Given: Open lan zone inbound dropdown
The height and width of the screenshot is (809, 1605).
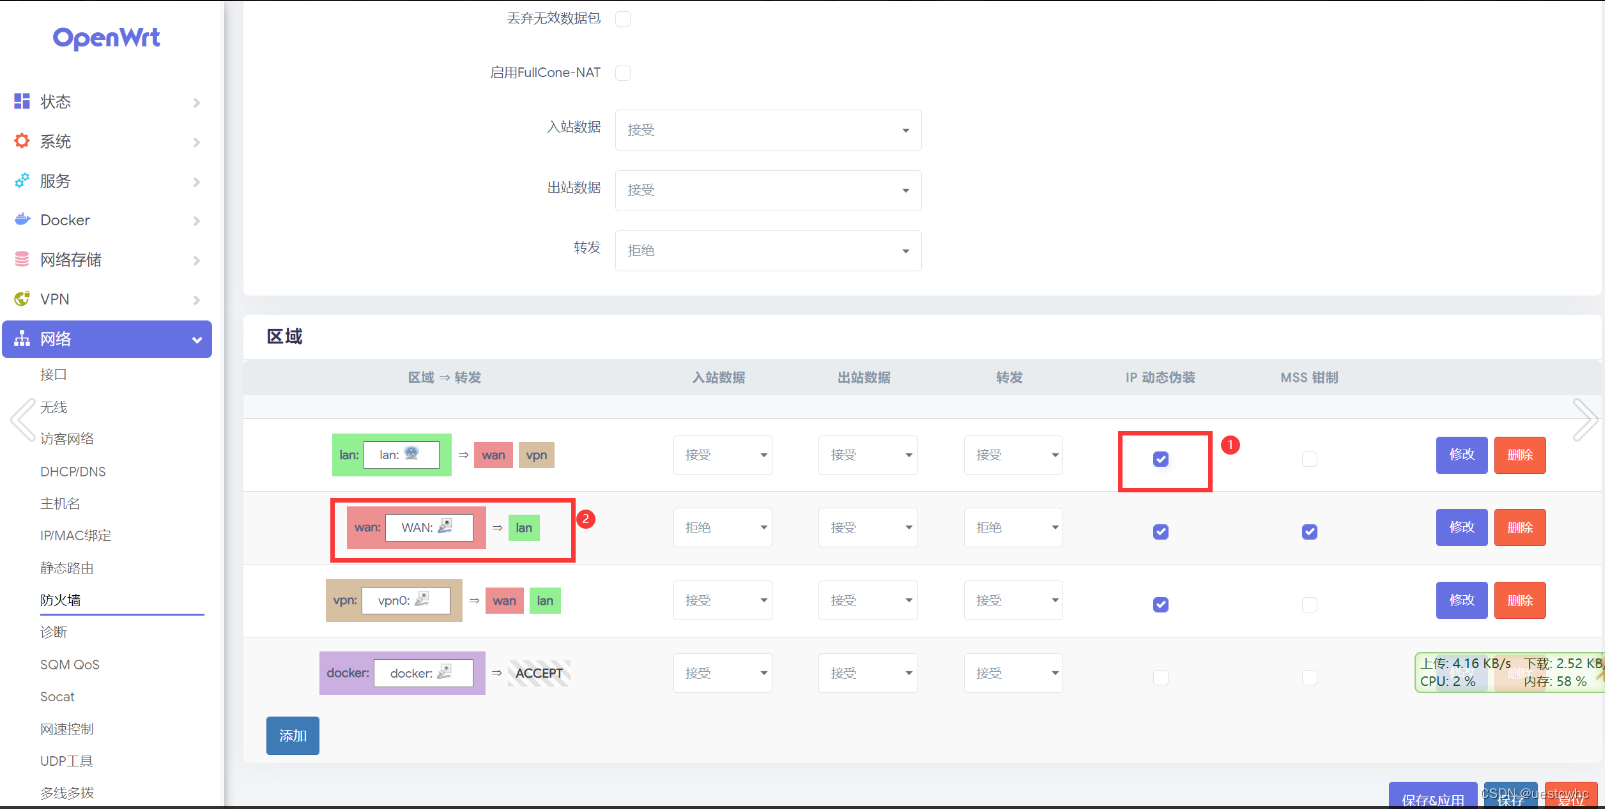Looking at the screenshot, I should click(723, 455).
